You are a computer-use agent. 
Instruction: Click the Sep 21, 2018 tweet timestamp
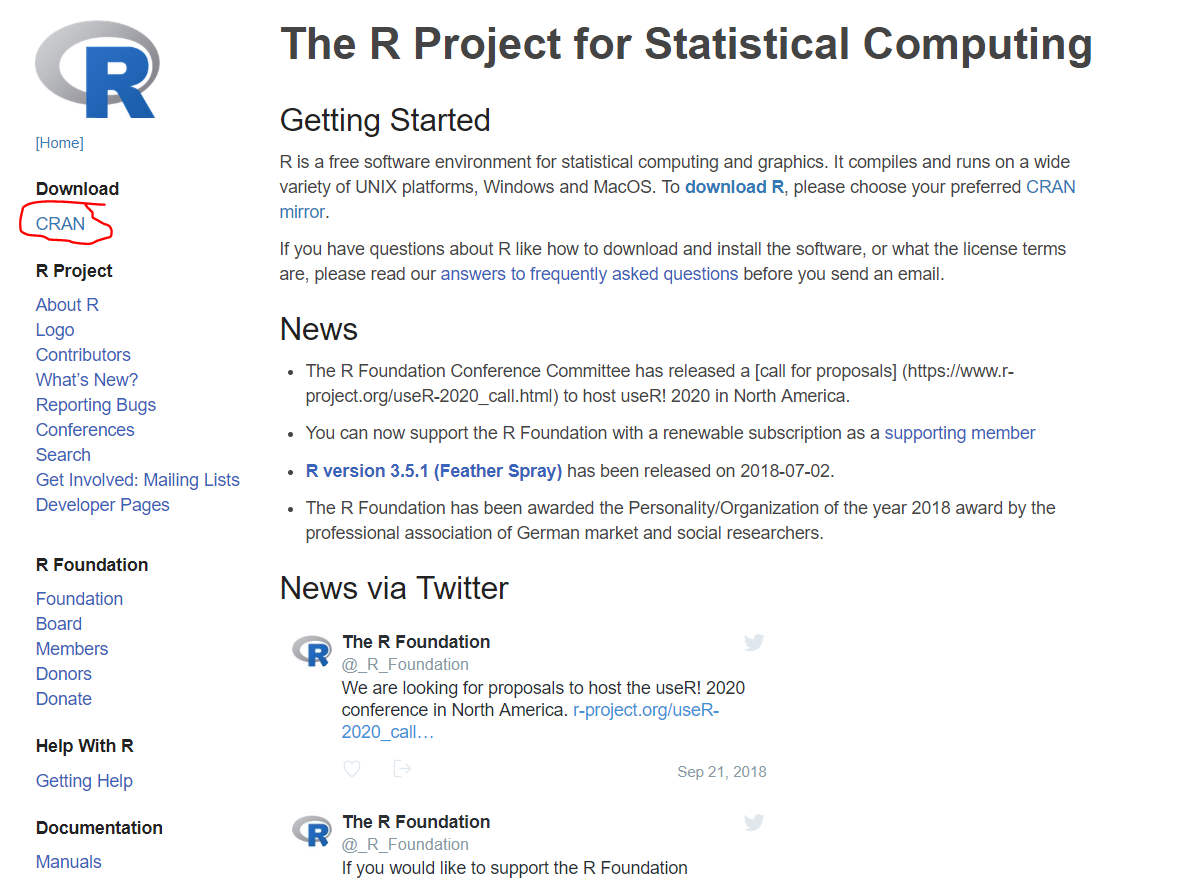pos(722,772)
